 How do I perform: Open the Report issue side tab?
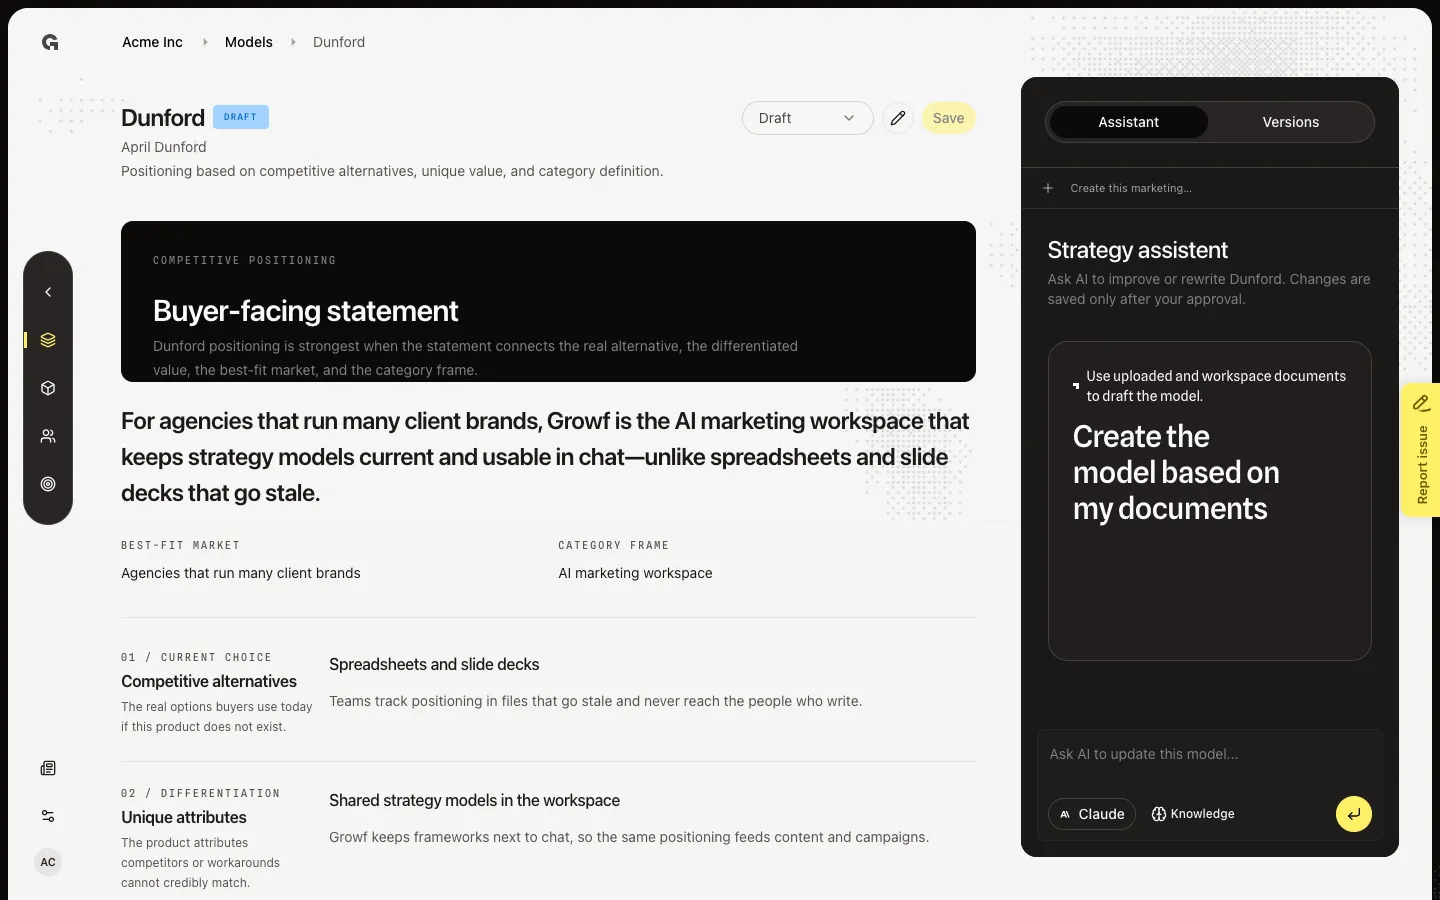coord(1420,450)
